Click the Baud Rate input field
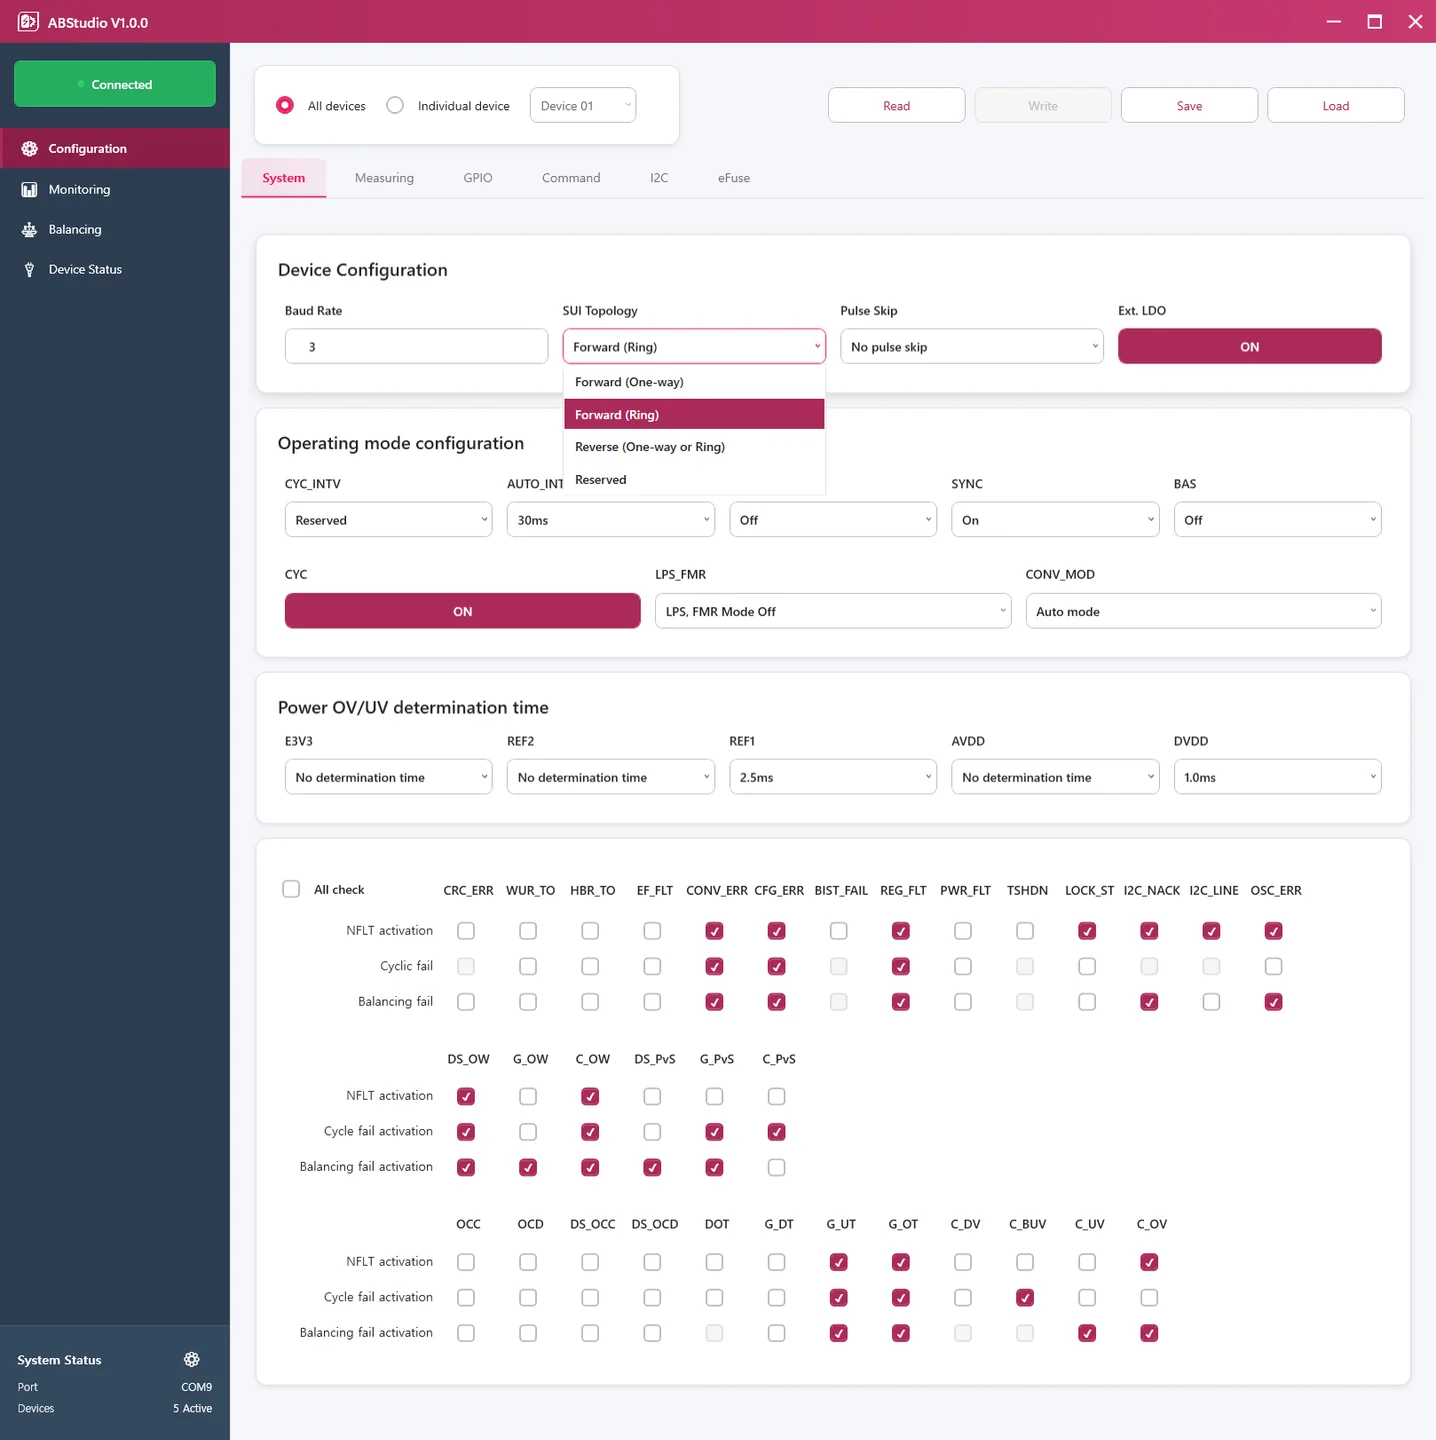The height and width of the screenshot is (1440, 1436). [x=416, y=347]
